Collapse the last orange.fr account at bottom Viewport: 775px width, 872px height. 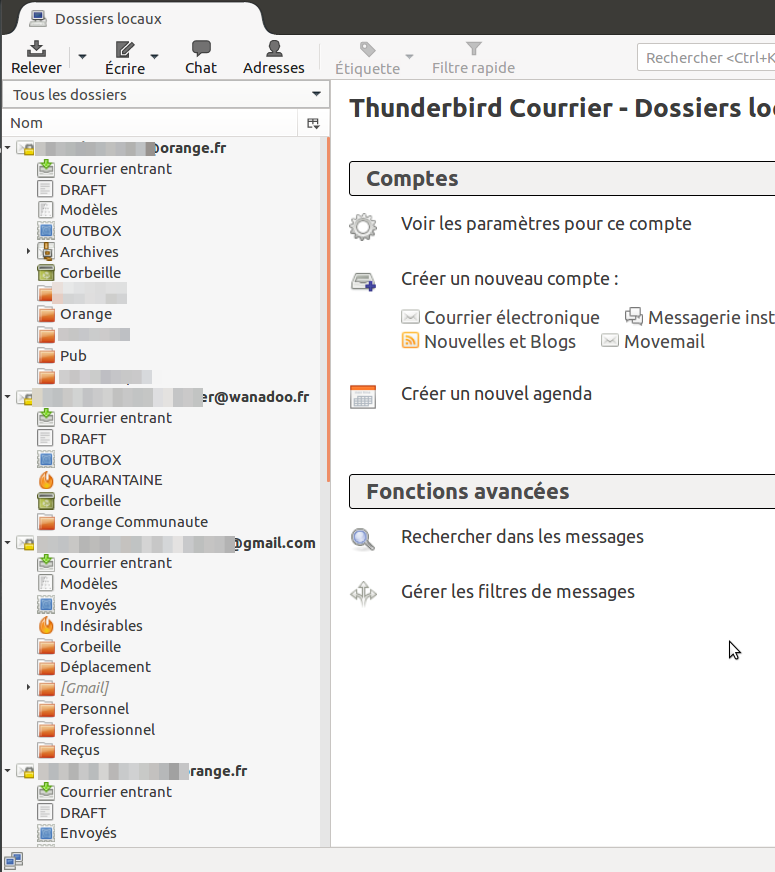[8, 771]
